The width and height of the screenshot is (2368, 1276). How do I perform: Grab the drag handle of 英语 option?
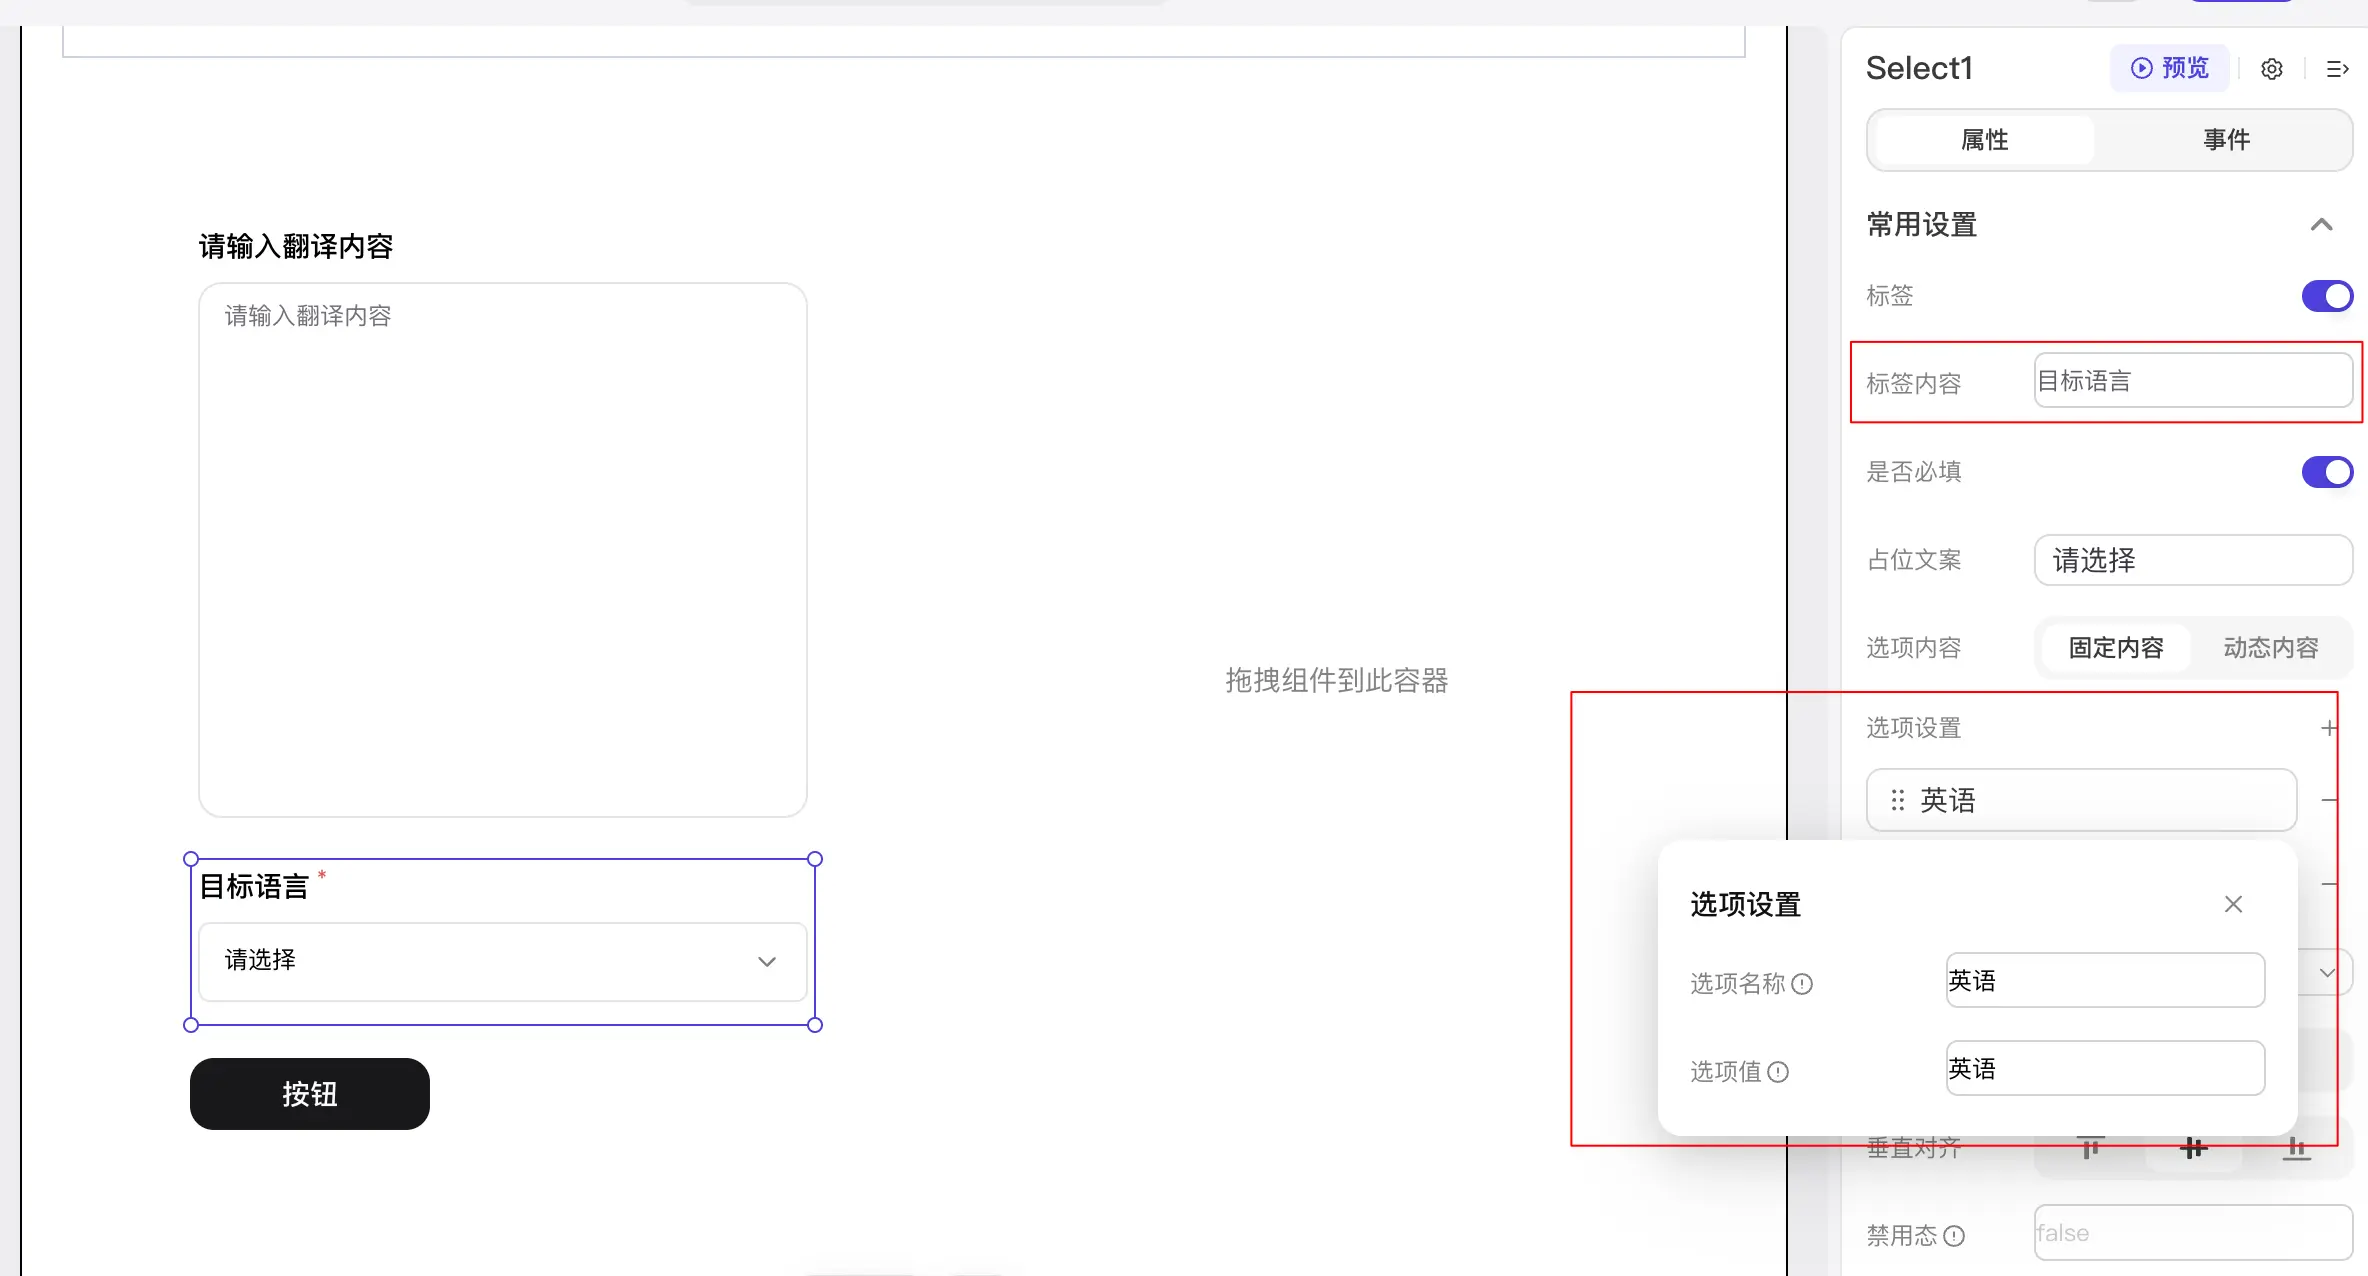click(x=1897, y=800)
